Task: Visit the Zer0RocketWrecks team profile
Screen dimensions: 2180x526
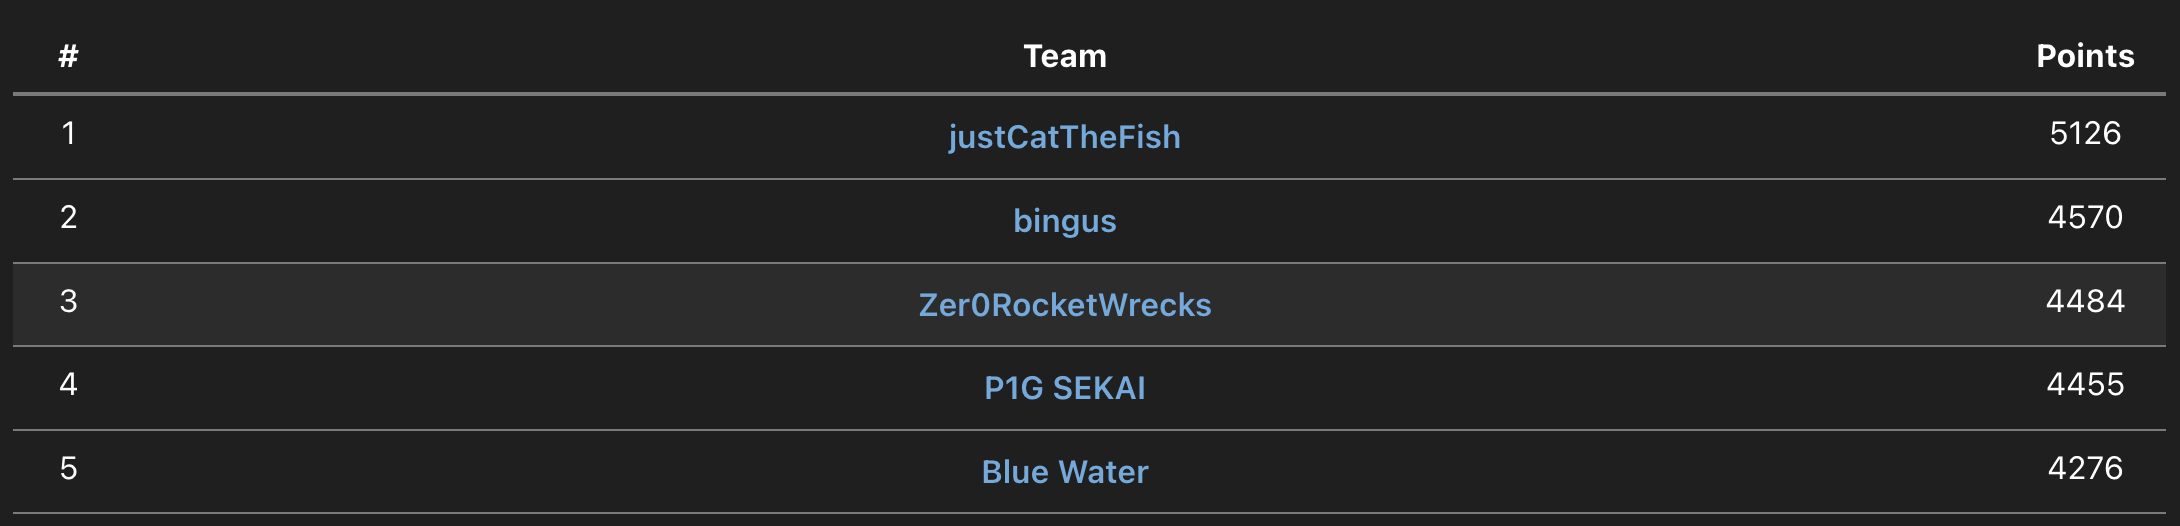Action: tap(1064, 305)
